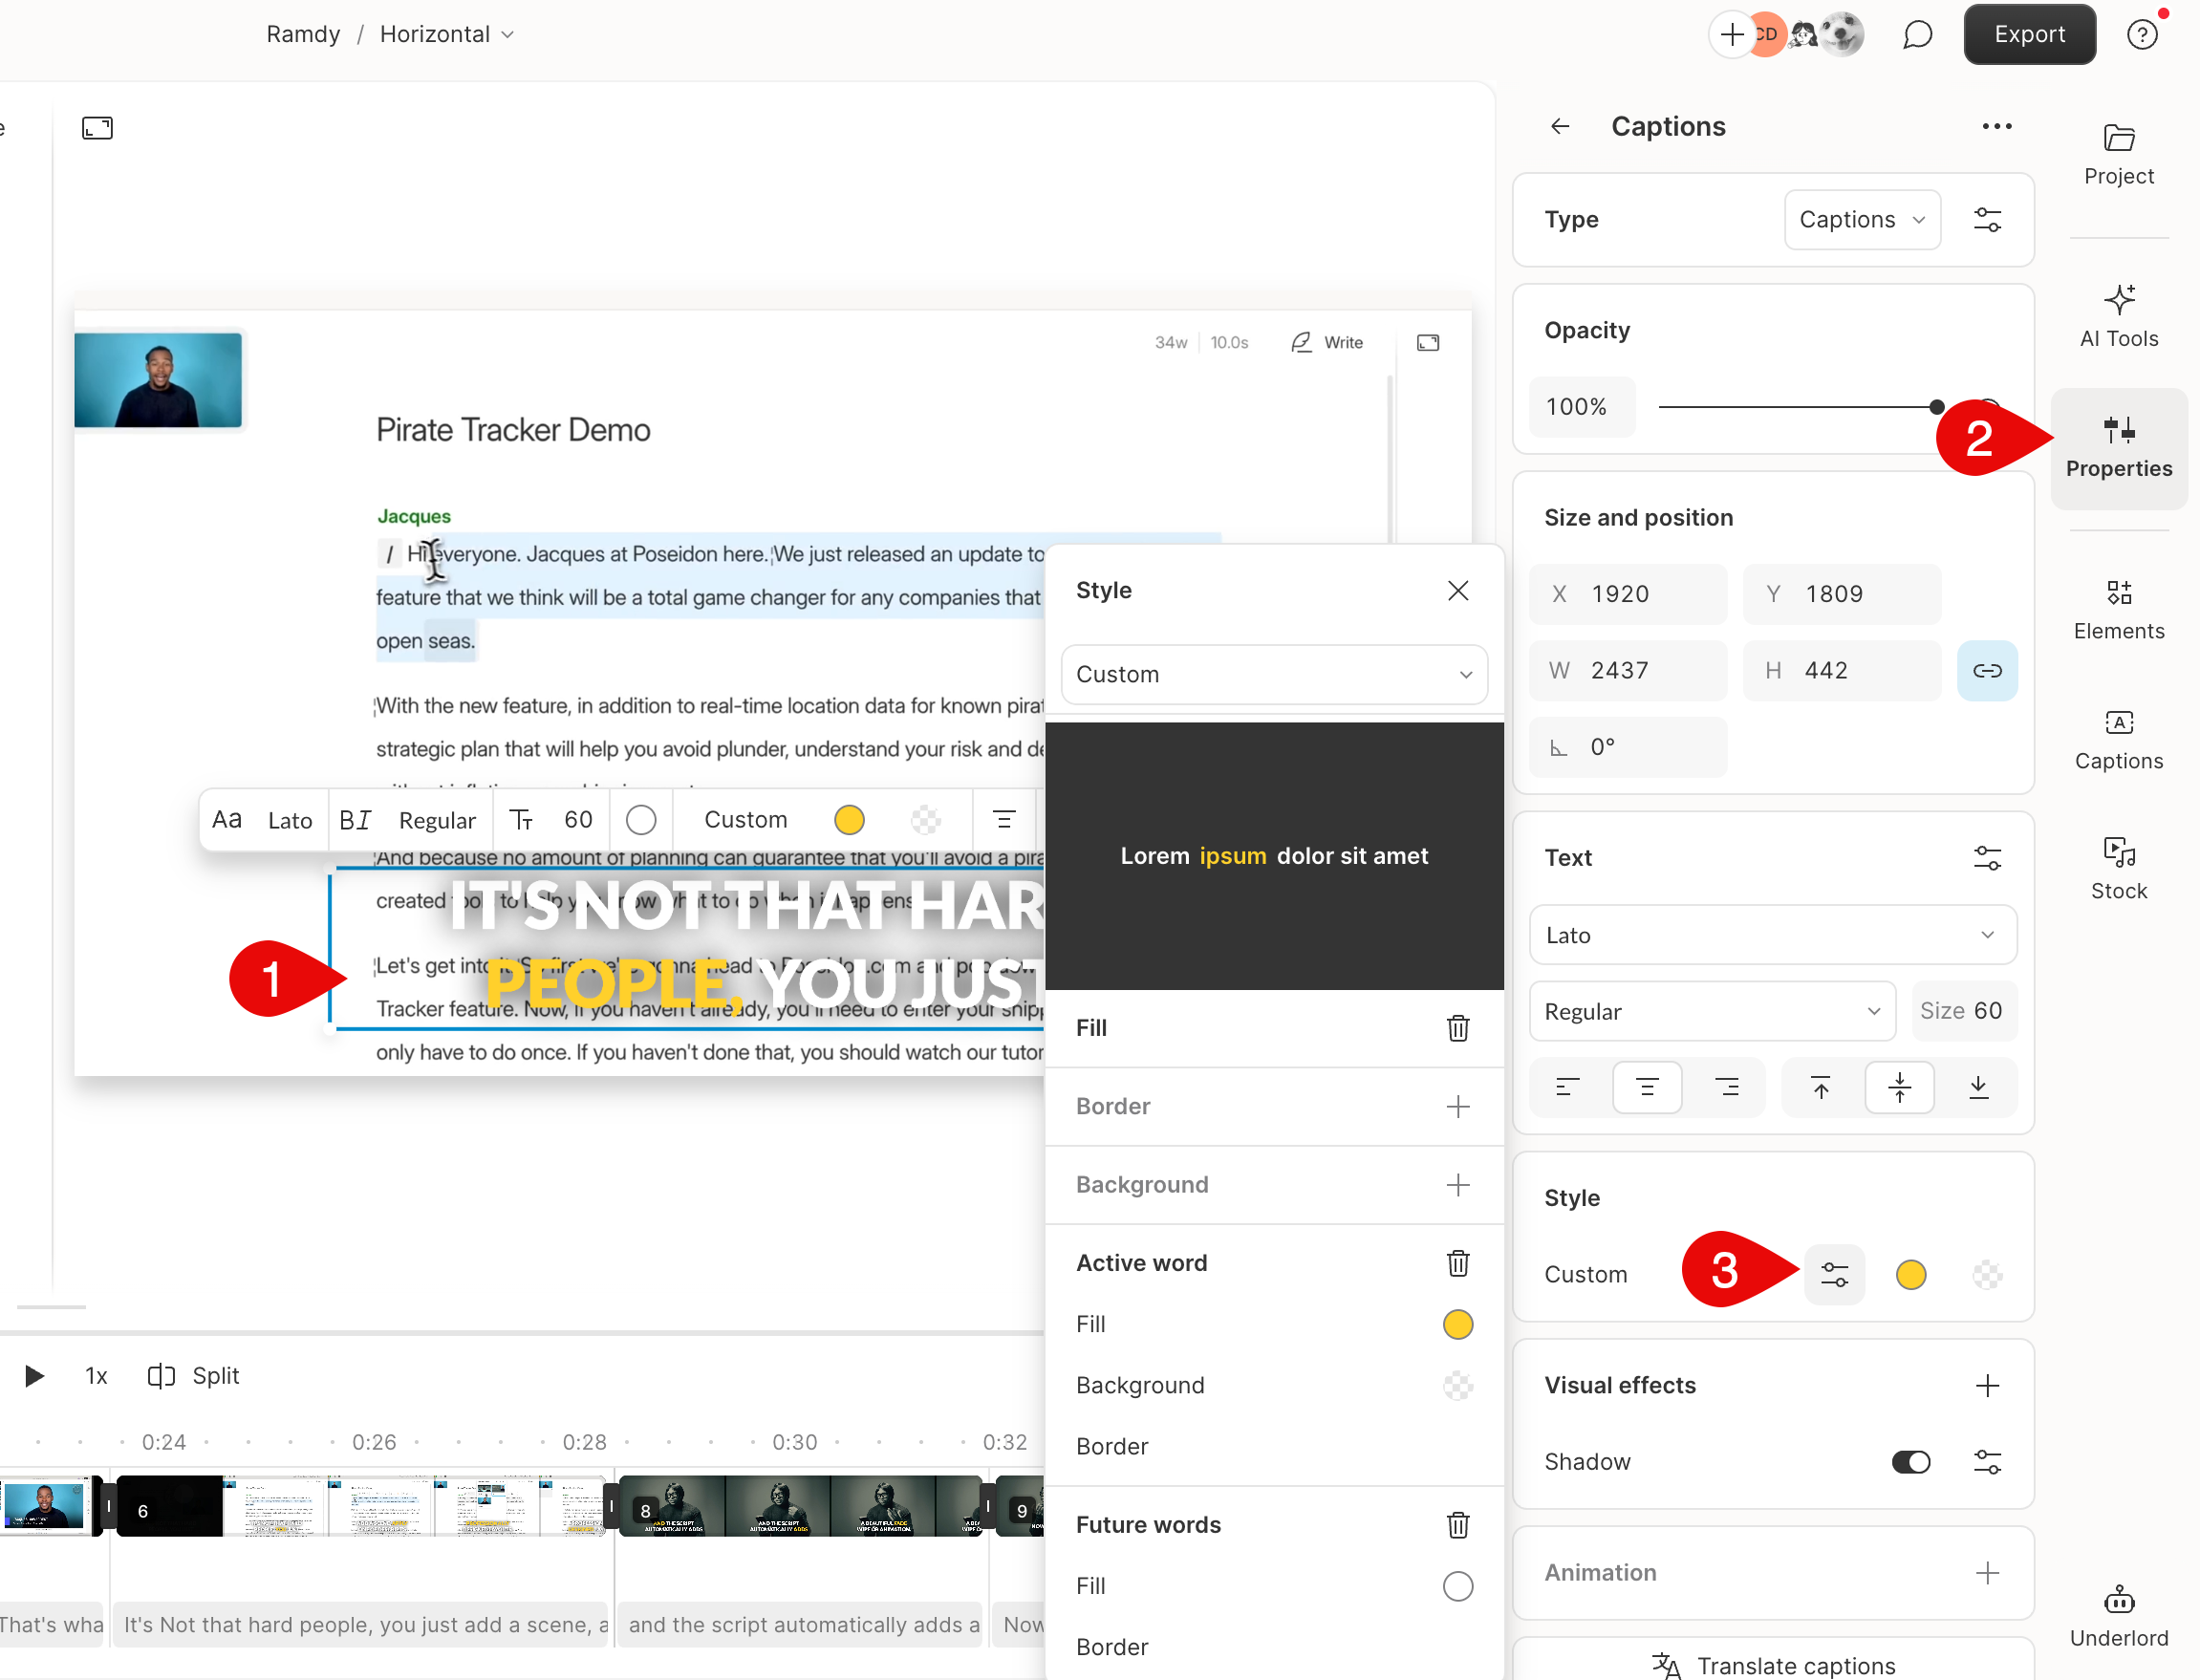This screenshot has height=1680, width=2200.
Task: Link width and height with the chain icon
Action: pos(1988,670)
